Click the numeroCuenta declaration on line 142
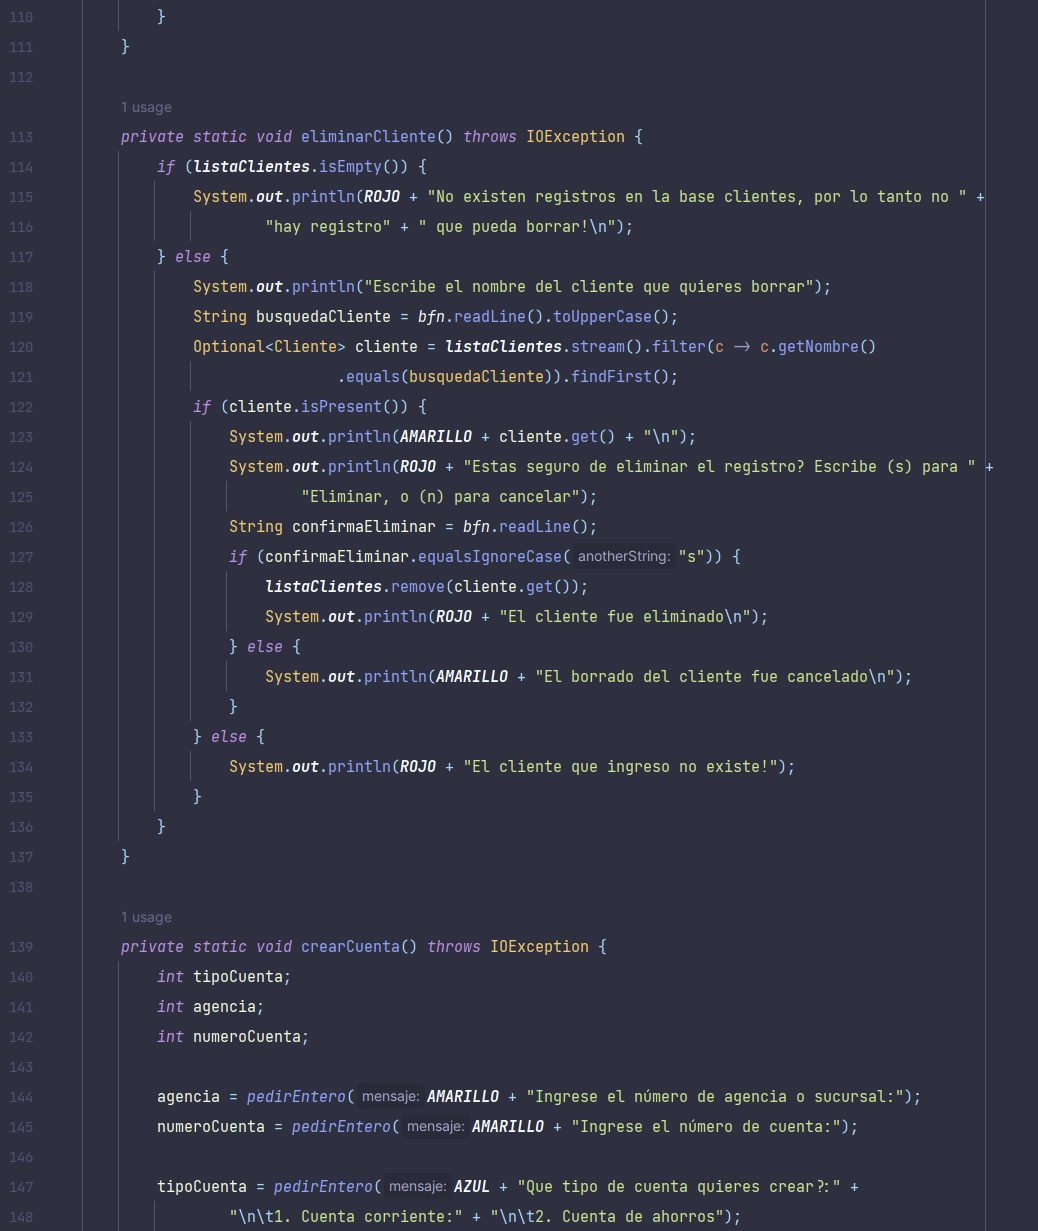Image resolution: width=1038 pixels, height=1231 pixels. pos(247,1037)
